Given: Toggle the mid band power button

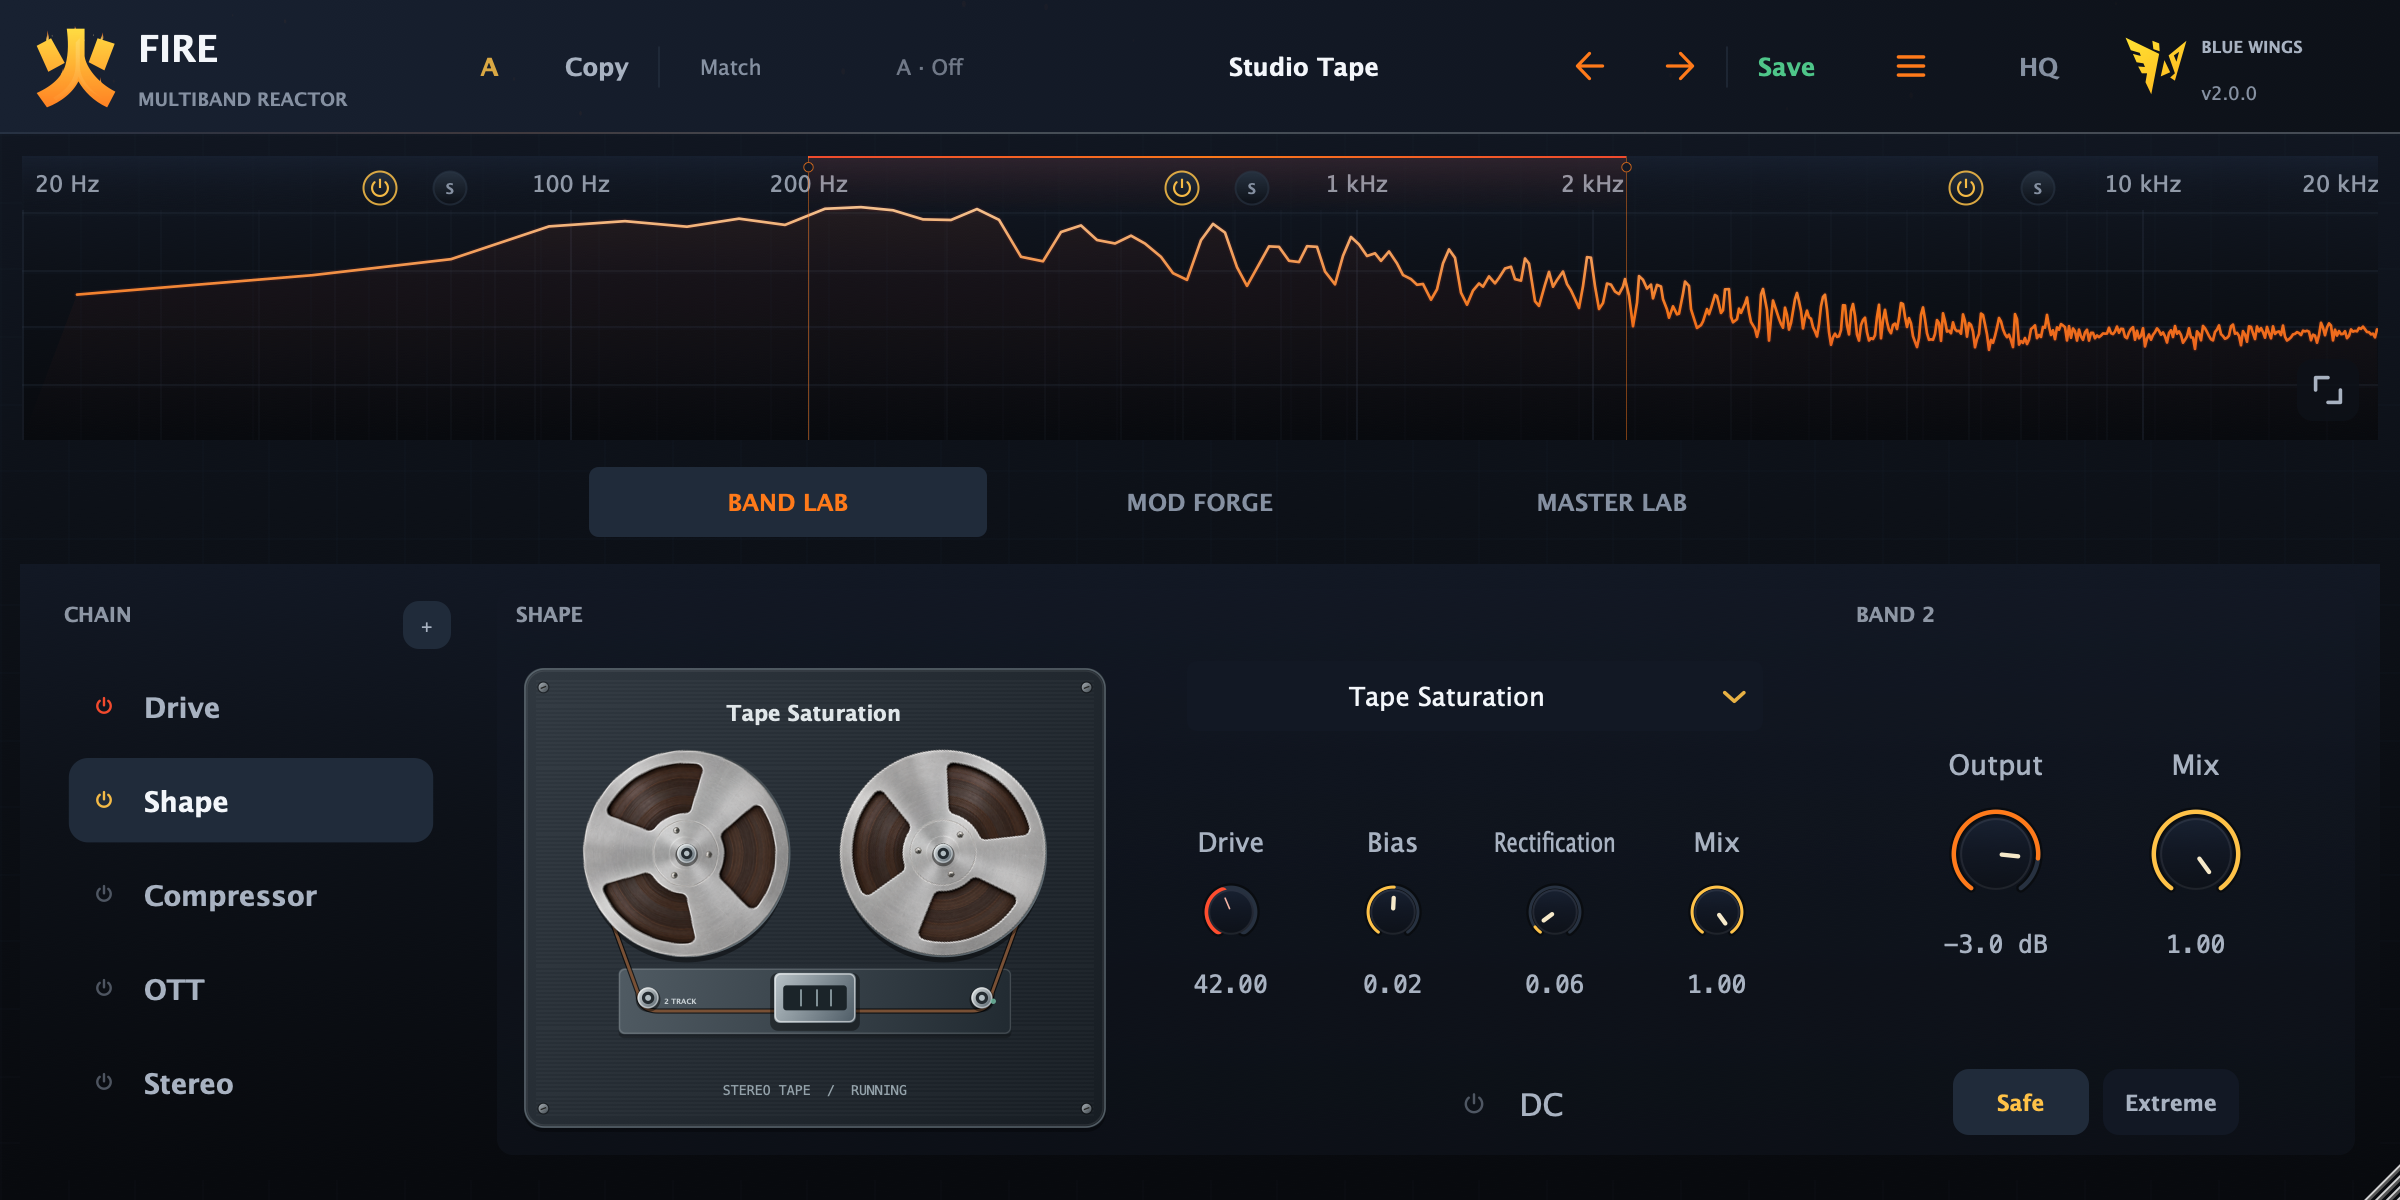Looking at the screenshot, I should (1182, 188).
